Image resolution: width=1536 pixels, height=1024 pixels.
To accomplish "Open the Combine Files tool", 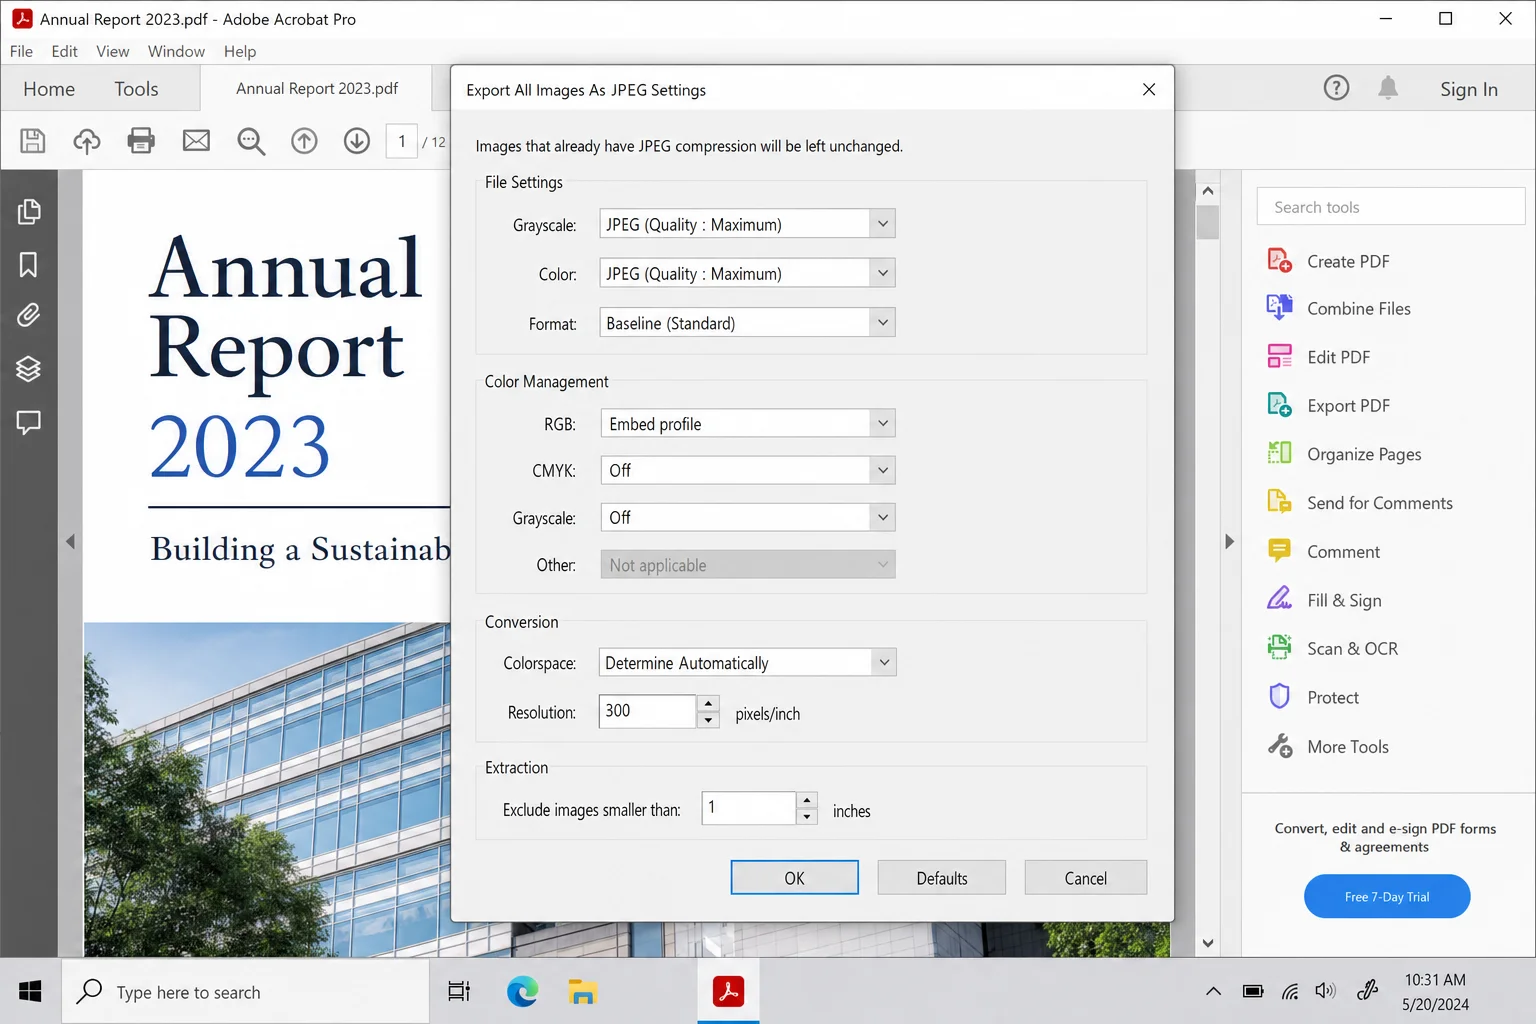I will point(1339,309).
